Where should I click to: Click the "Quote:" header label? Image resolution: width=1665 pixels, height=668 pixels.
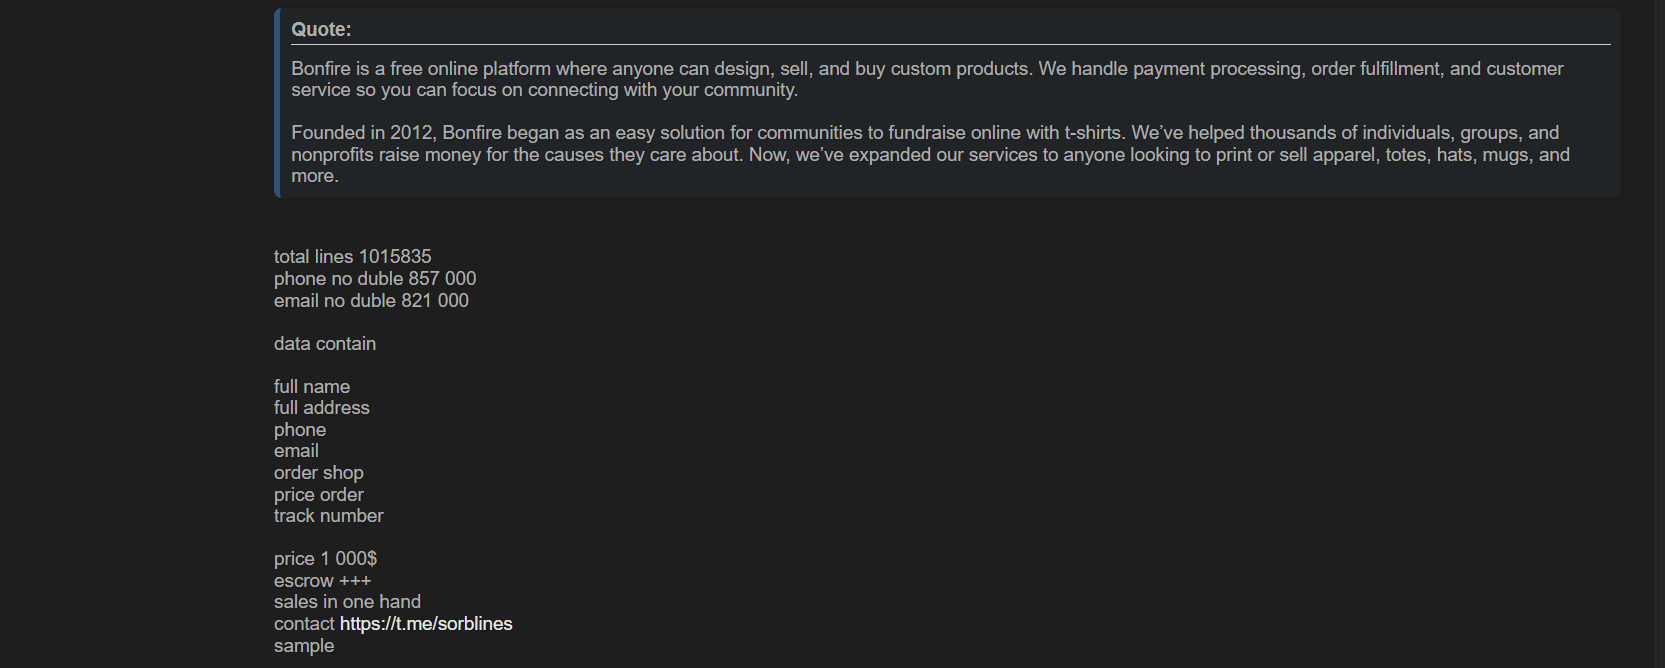(x=321, y=30)
